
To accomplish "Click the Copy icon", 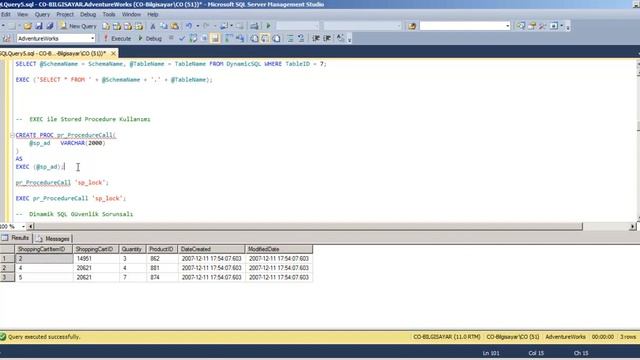I will pyautogui.click(x=164, y=26).
